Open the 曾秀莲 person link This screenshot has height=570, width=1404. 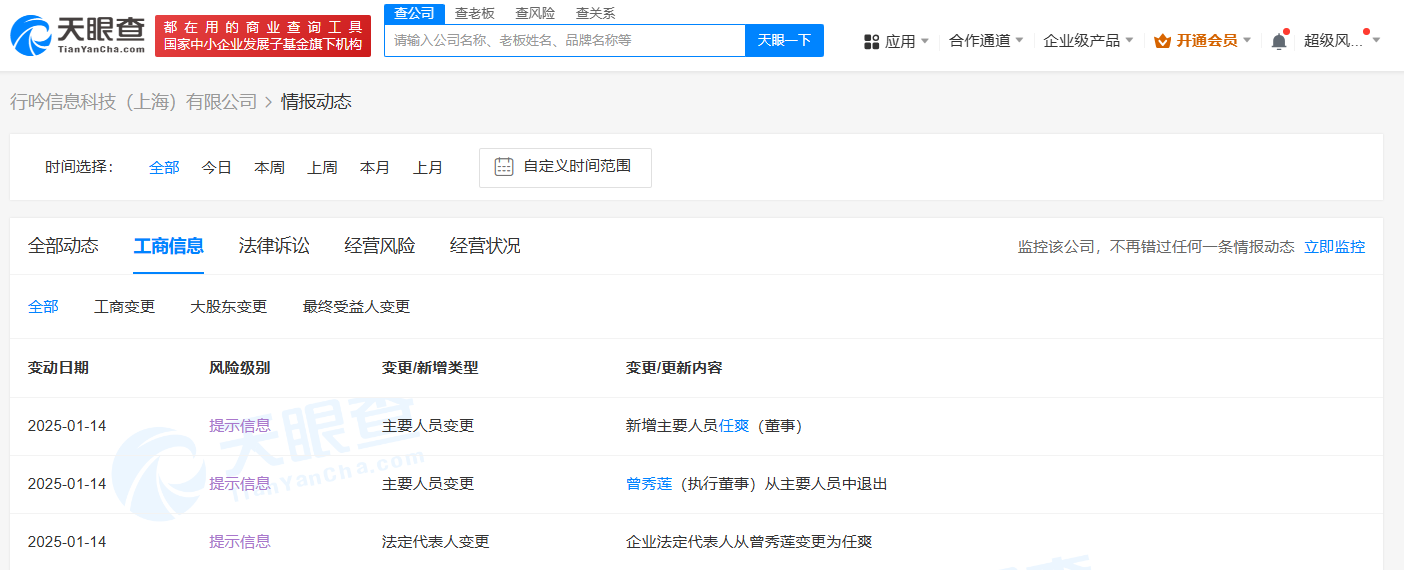pos(649,484)
